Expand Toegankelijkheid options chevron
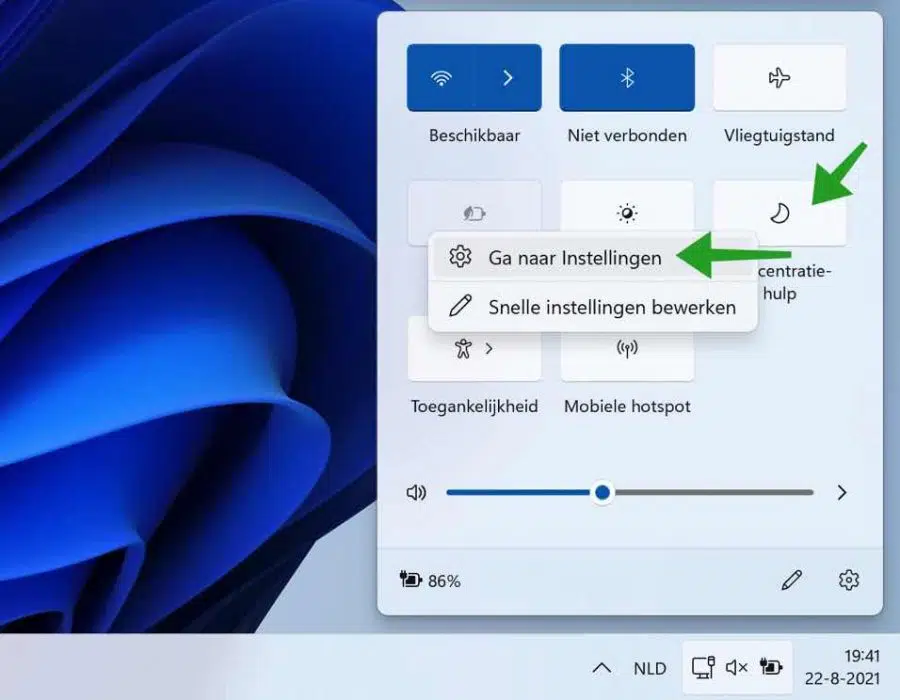 [x=489, y=348]
